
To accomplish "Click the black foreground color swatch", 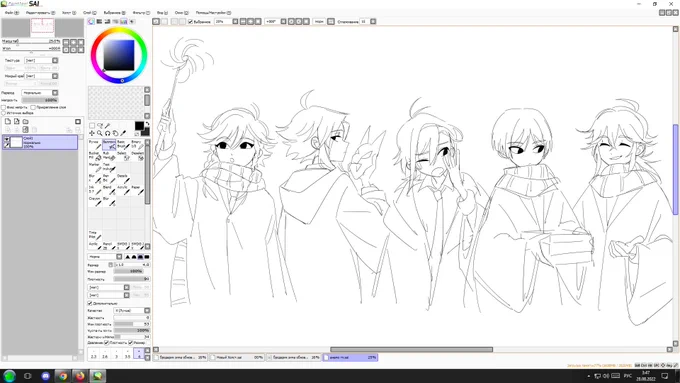I will [139, 126].
